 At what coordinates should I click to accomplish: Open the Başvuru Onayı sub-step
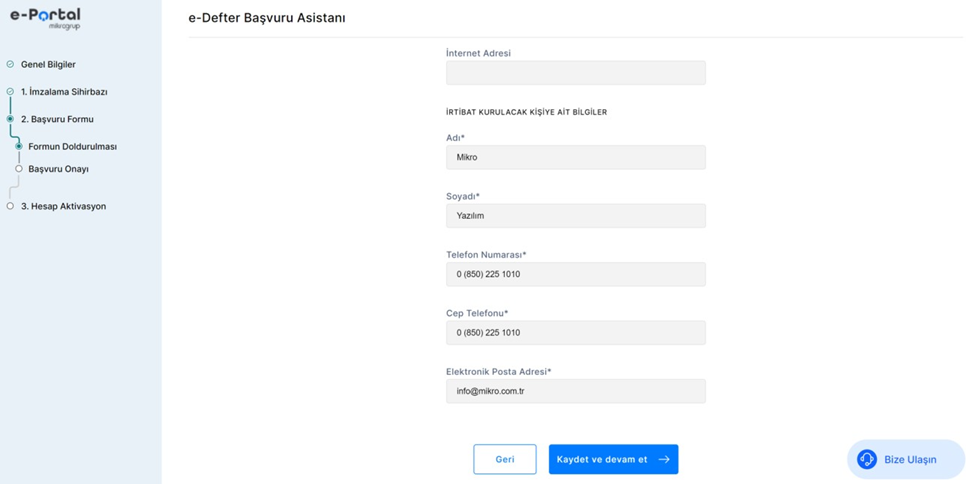tap(58, 169)
